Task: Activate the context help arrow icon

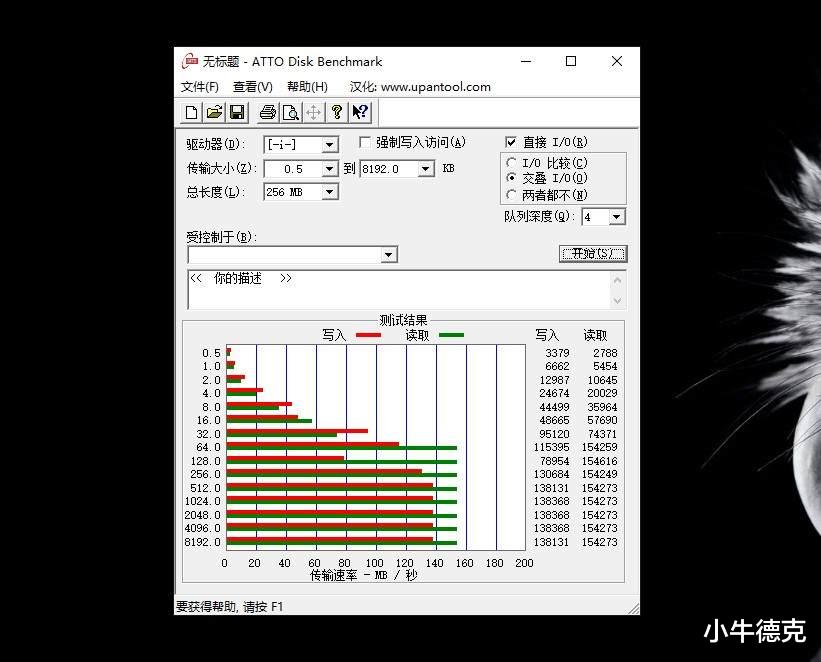Action: (x=360, y=112)
